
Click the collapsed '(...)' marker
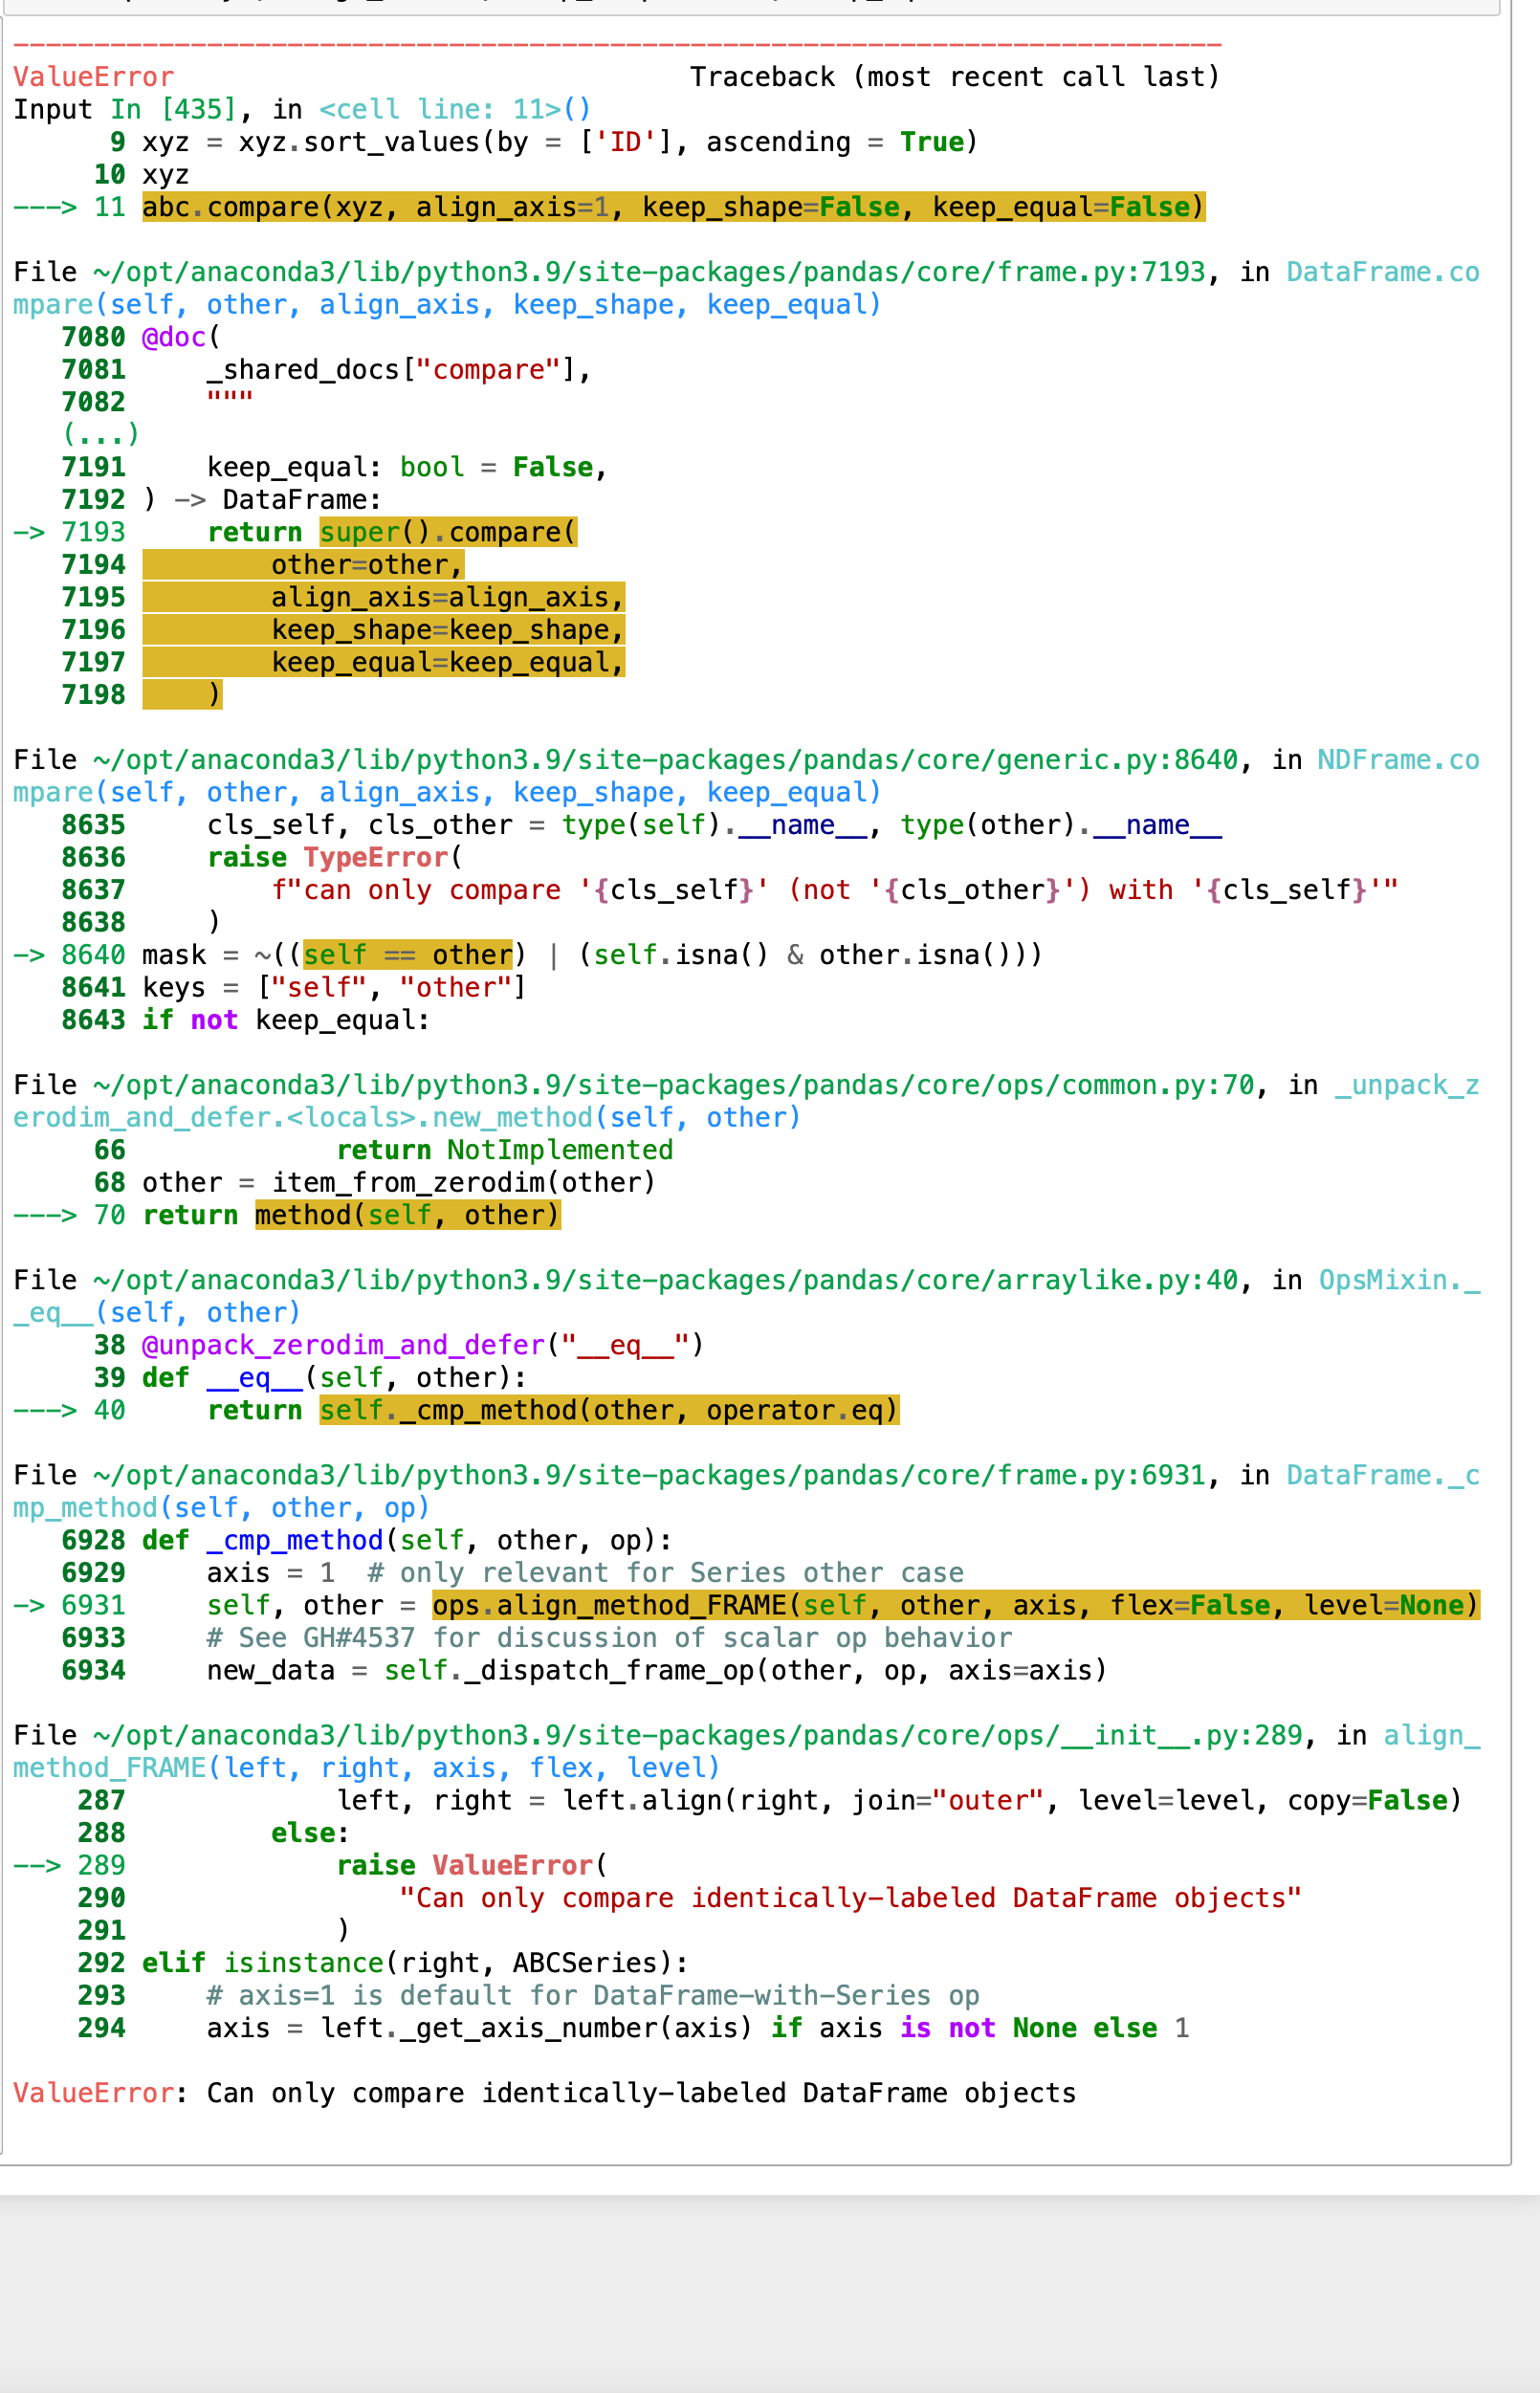(101, 434)
